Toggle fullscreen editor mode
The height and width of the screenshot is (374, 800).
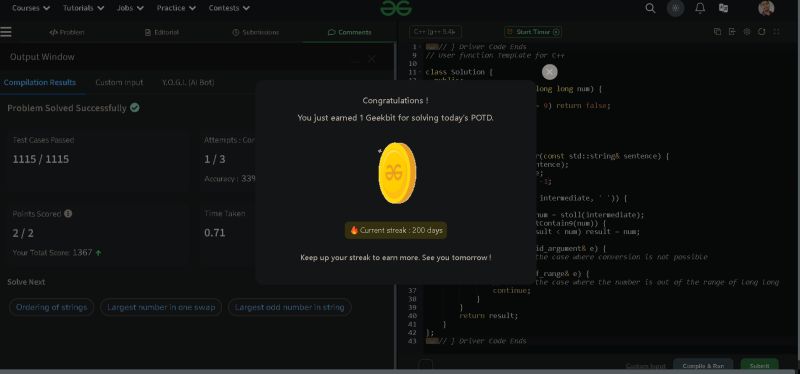pos(776,32)
